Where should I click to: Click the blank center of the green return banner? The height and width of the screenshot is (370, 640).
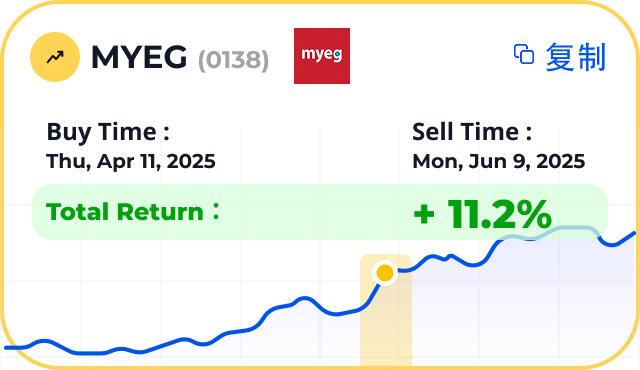(x=314, y=212)
